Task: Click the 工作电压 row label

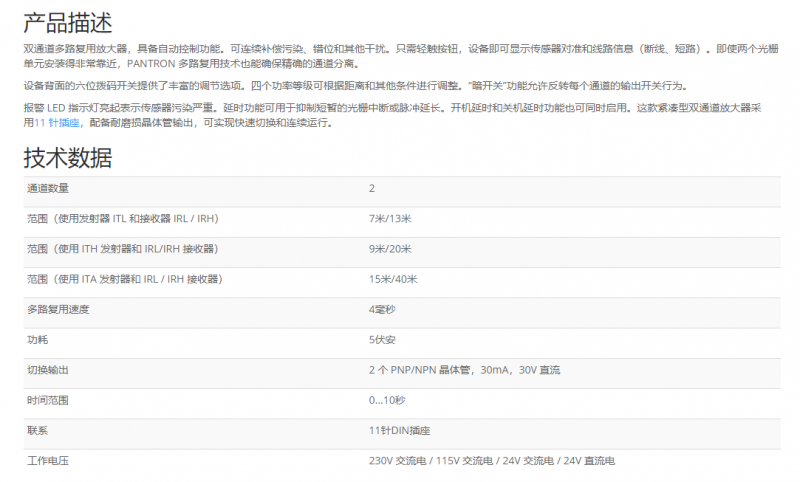Action: pyautogui.click(x=48, y=461)
